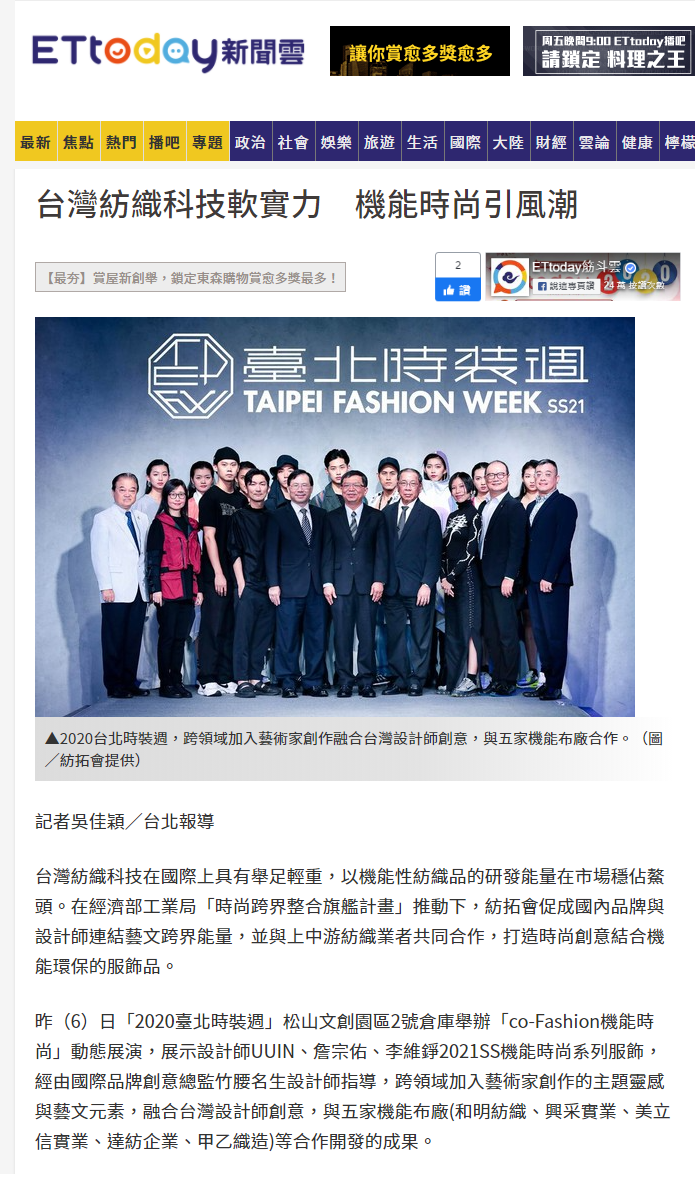This screenshot has width=695, height=1194.
Task: Open the Taipei Fashion Week group photo
Action: tap(335, 516)
